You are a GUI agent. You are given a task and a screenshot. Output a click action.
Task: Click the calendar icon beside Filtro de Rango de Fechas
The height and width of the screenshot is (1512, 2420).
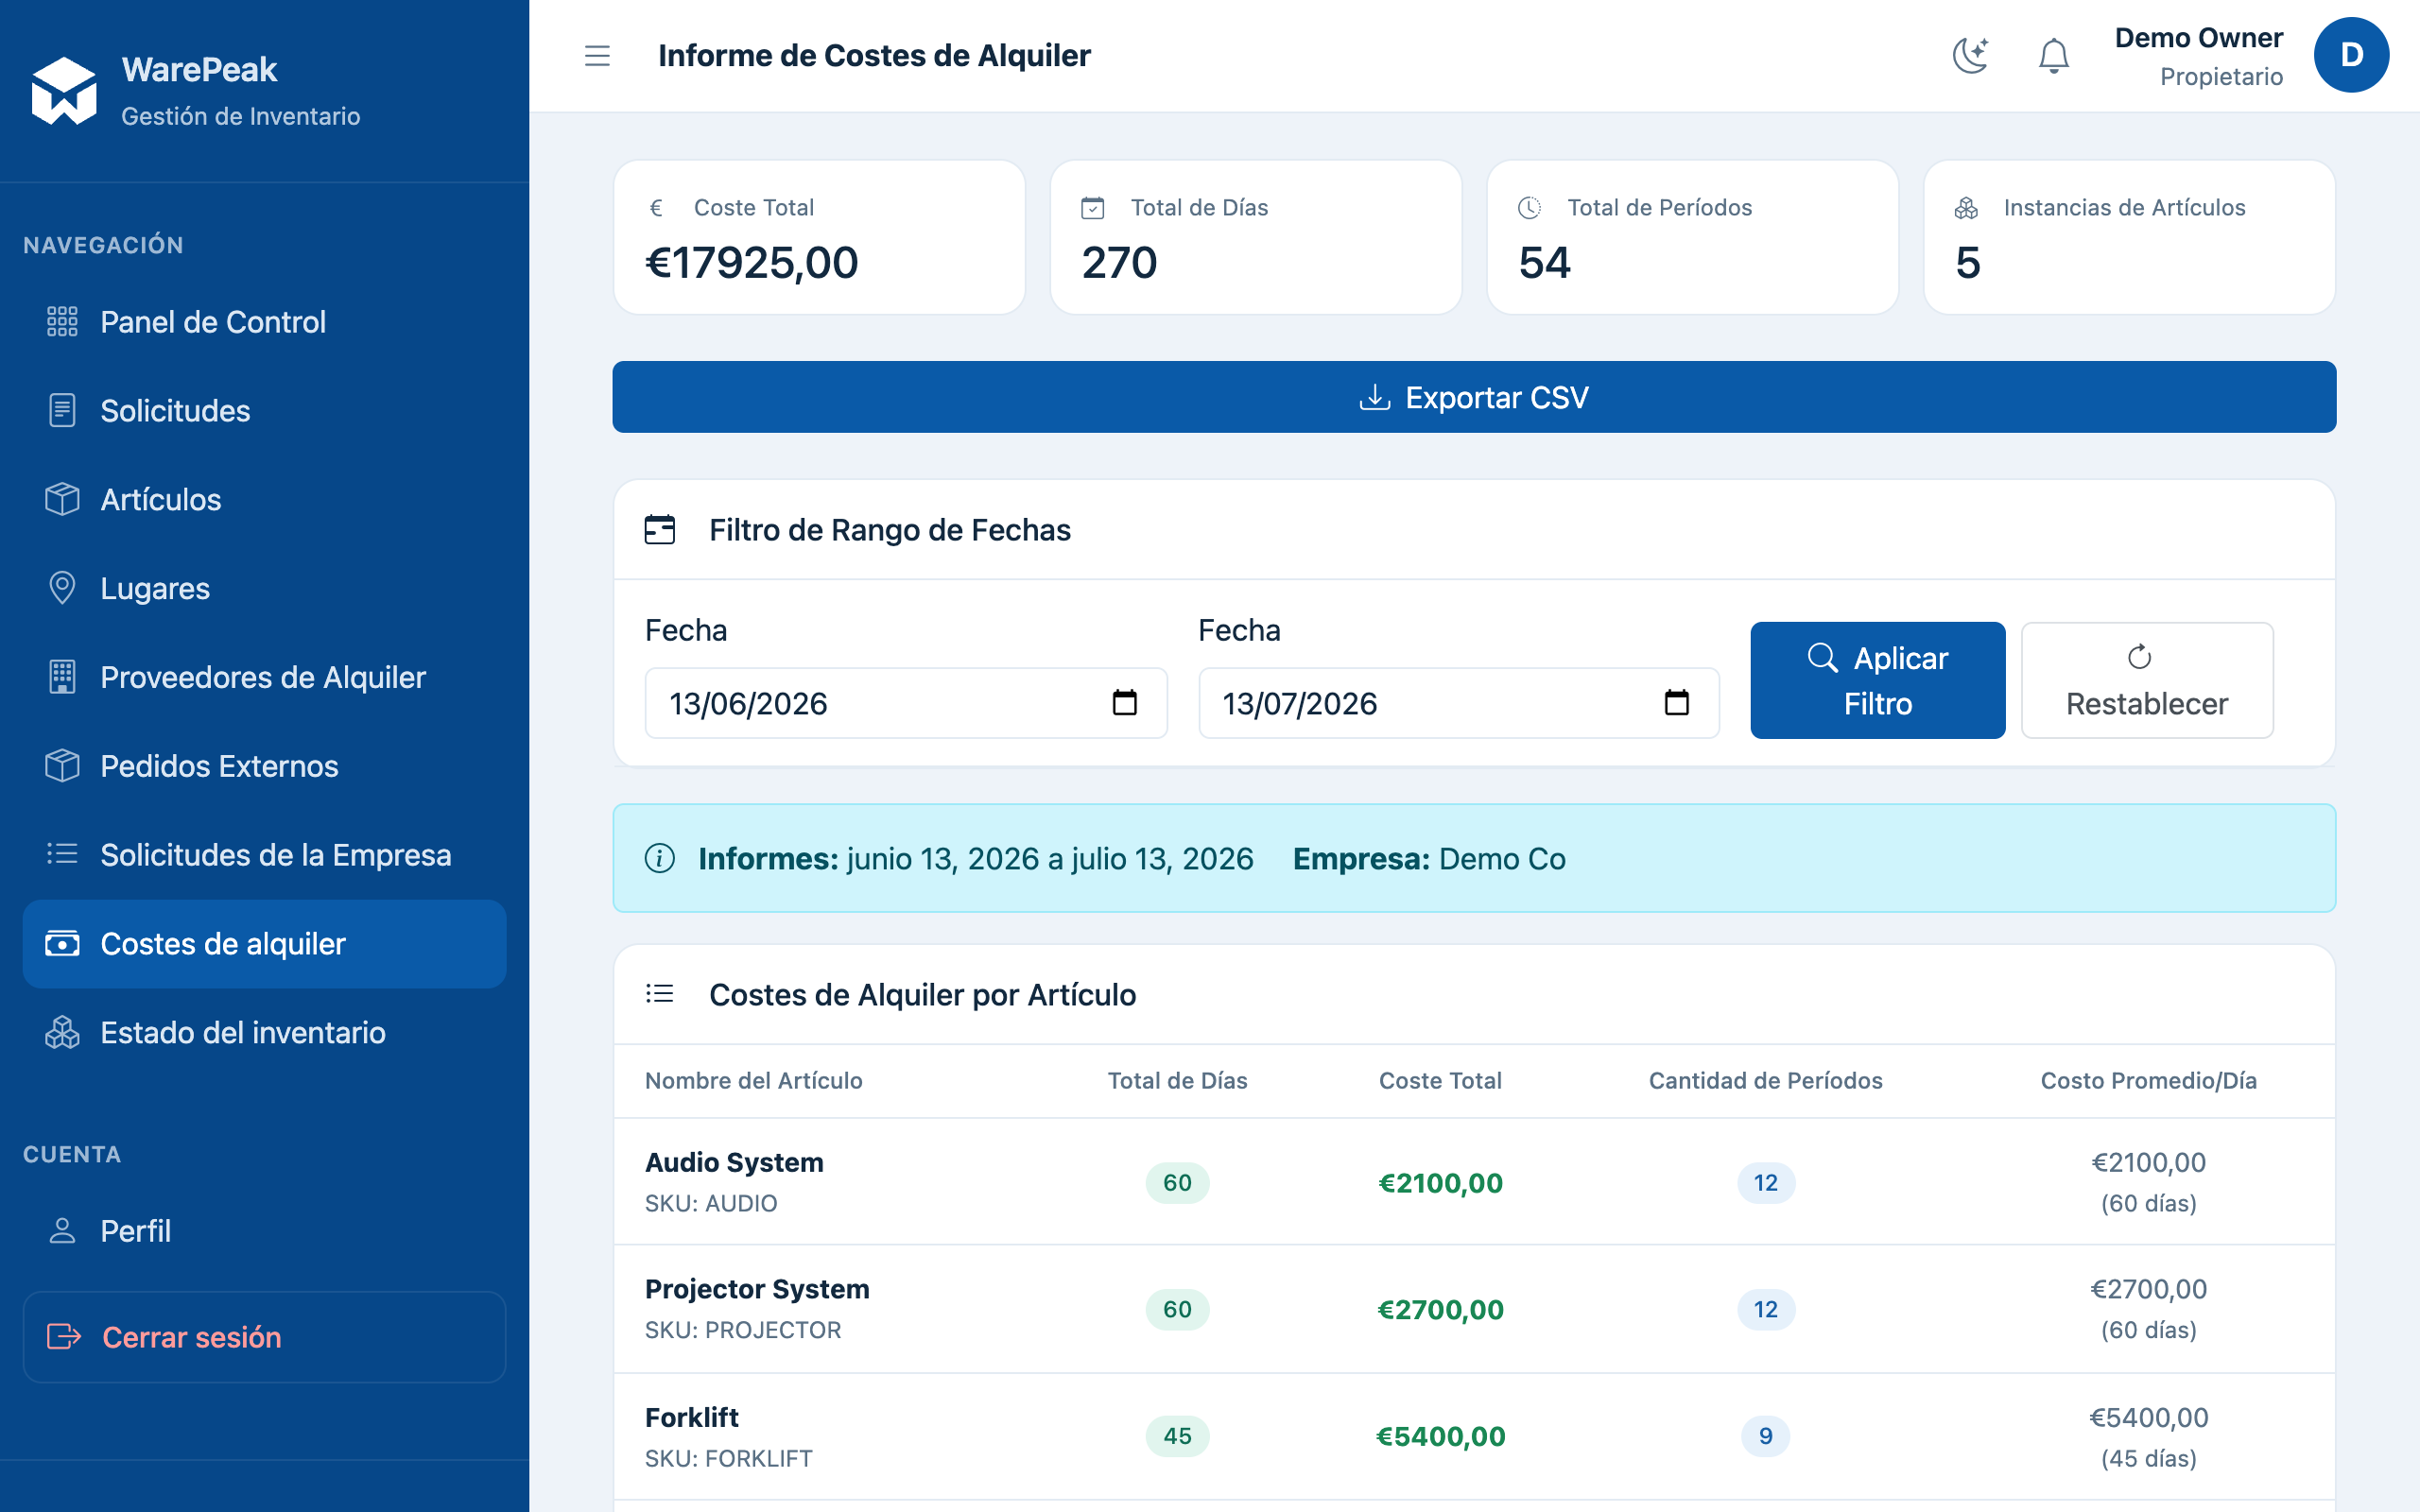tap(660, 530)
